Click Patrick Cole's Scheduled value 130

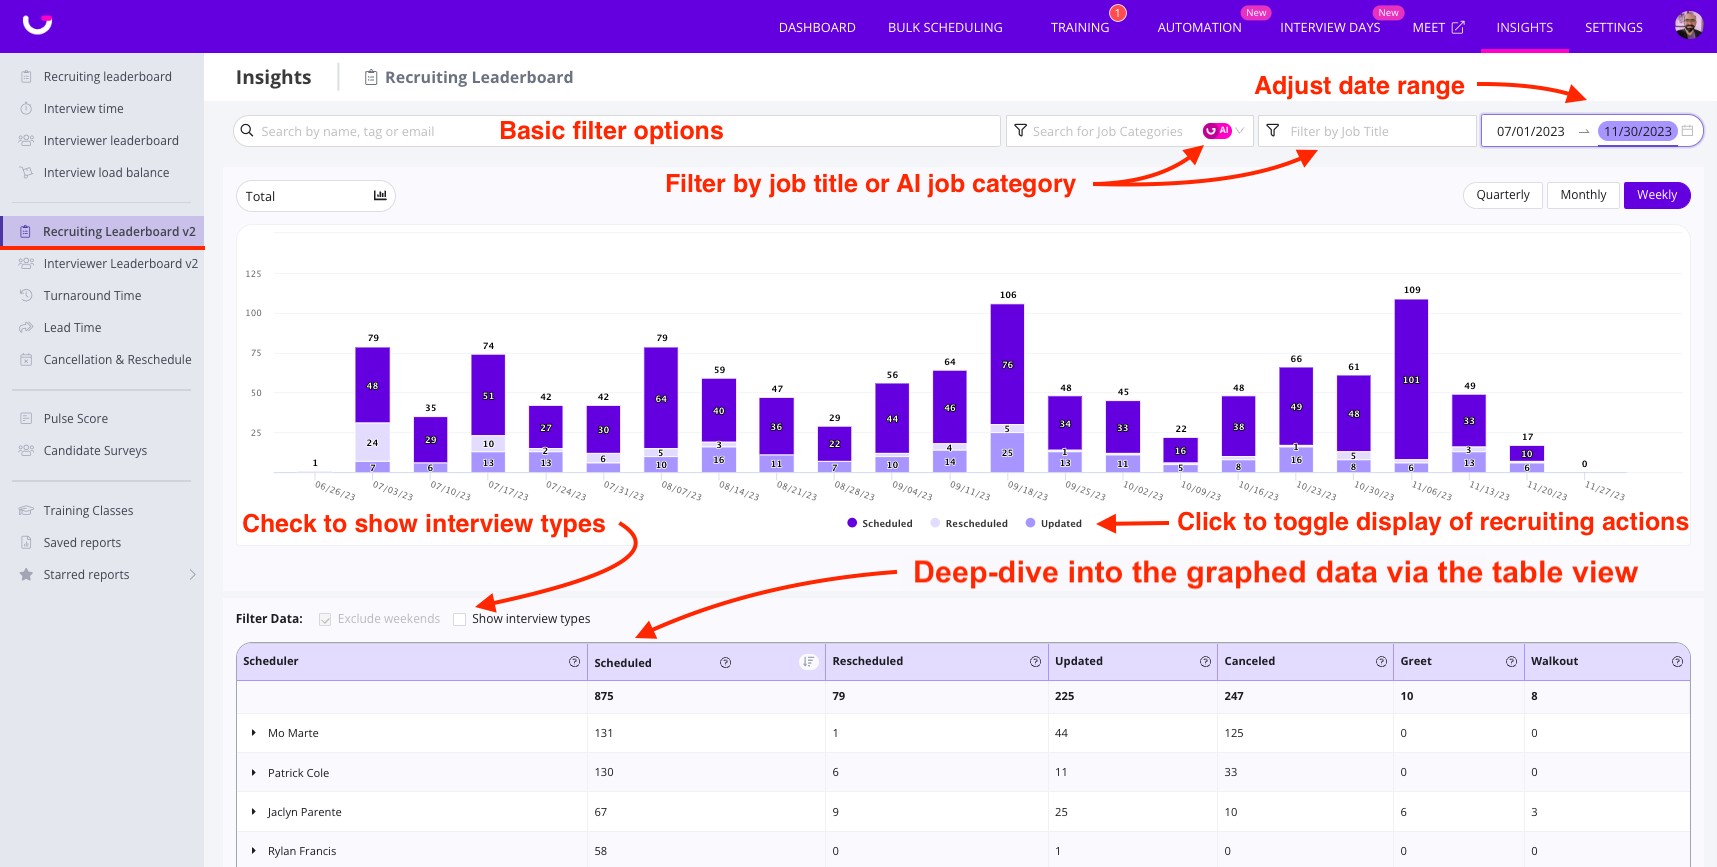(604, 772)
